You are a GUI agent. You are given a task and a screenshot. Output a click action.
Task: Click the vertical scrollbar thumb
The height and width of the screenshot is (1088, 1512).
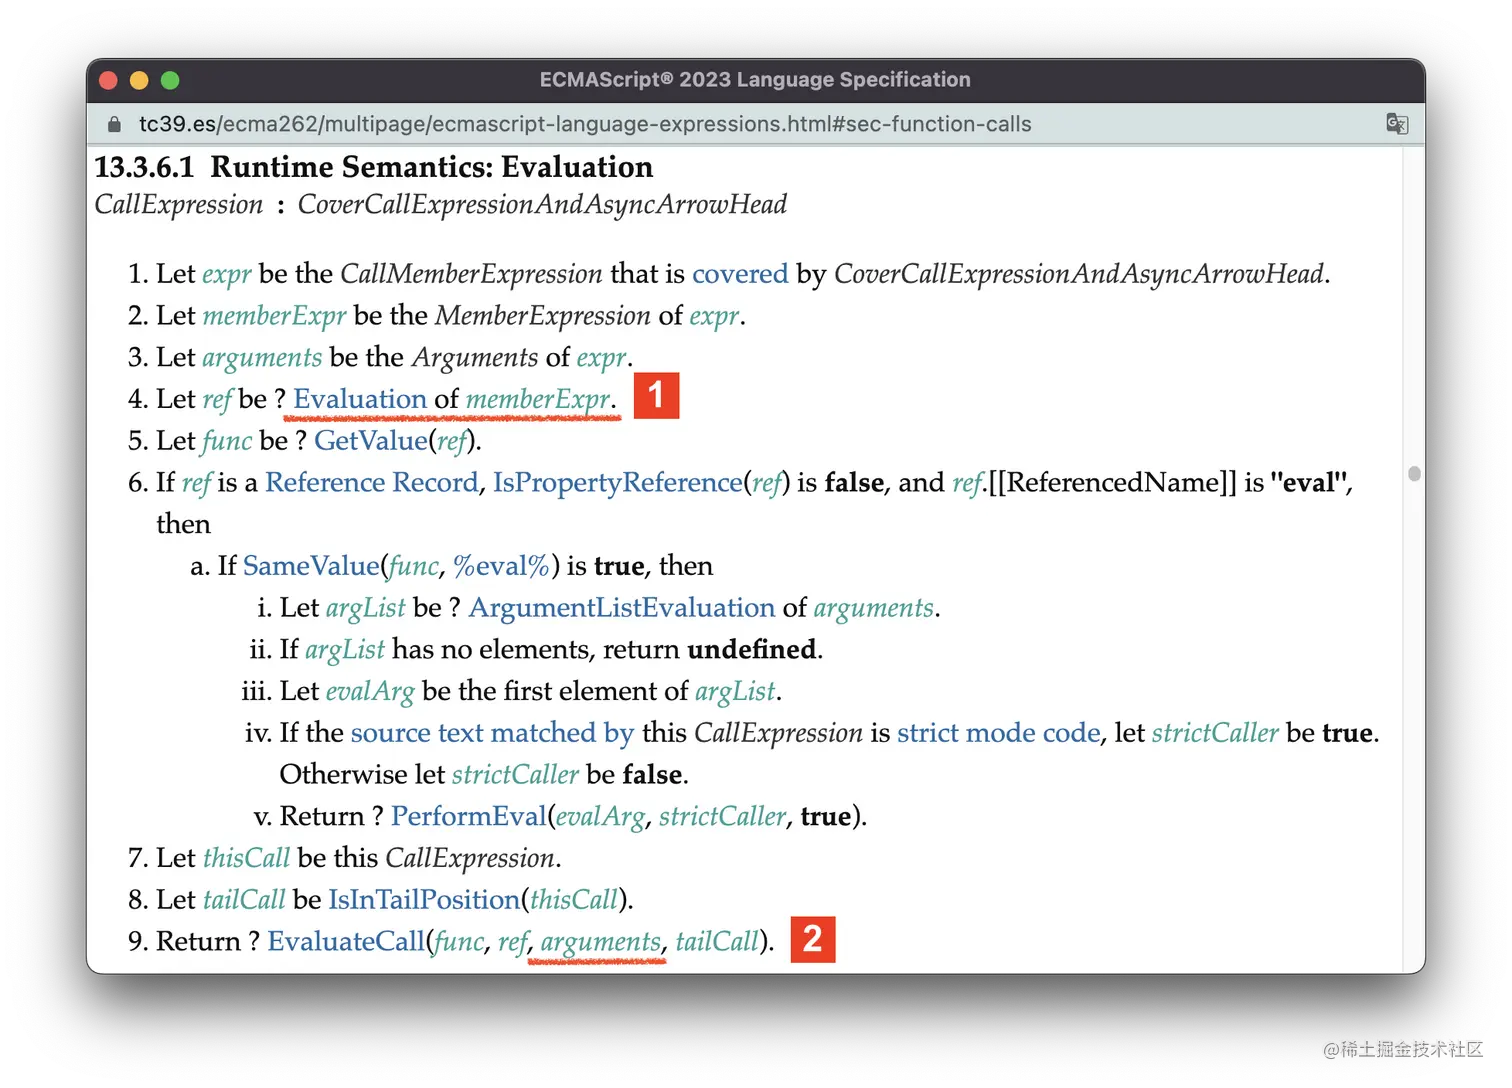(x=1414, y=474)
